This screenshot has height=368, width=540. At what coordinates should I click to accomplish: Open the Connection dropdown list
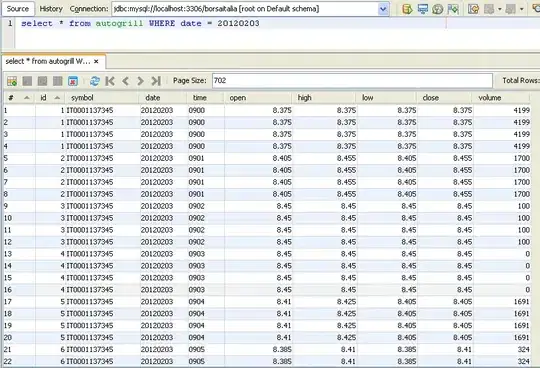click(x=383, y=9)
